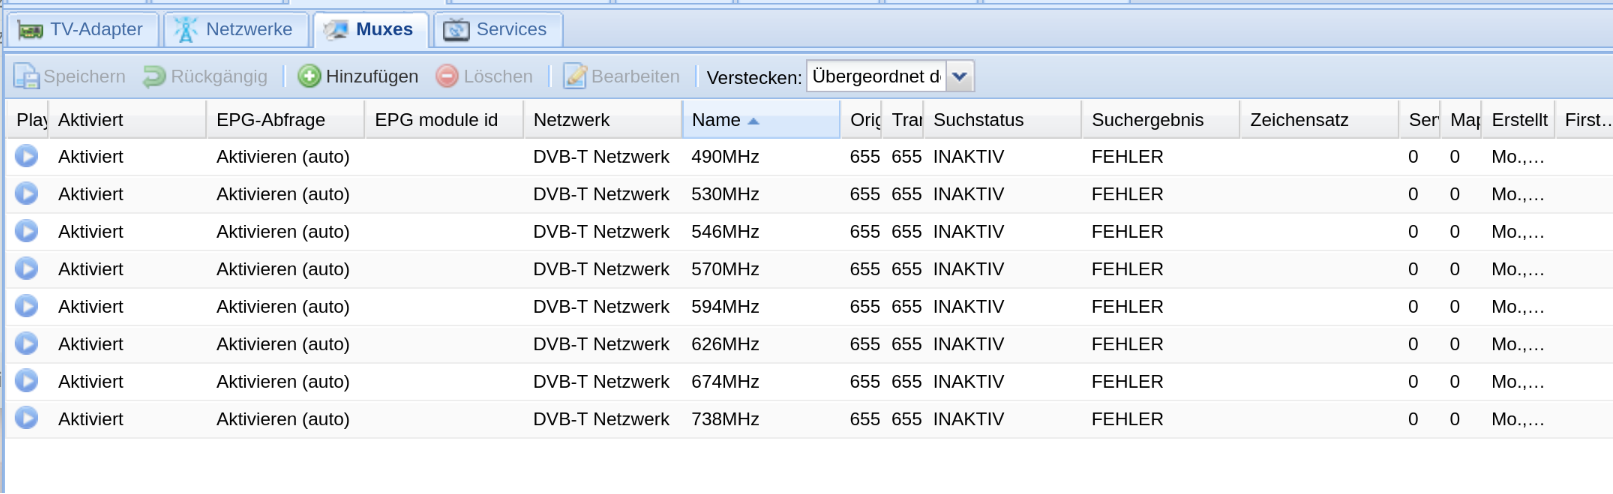Click the Löschen delete icon button
1613x494 pixels.
[484, 76]
